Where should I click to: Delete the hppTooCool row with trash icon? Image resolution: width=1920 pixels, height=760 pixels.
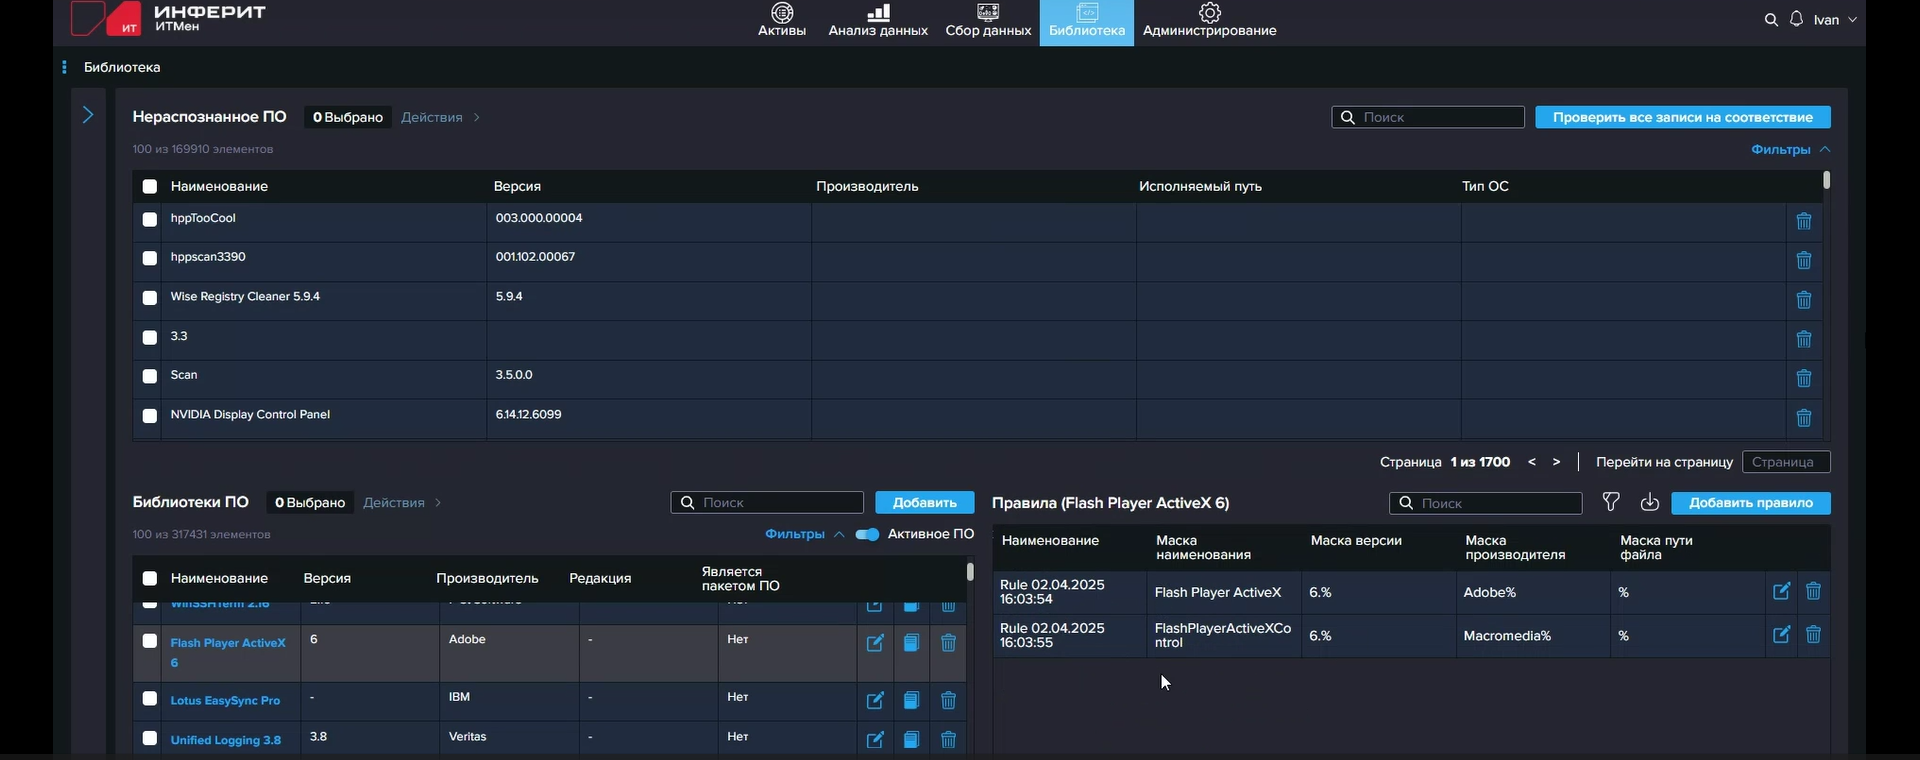tap(1803, 221)
